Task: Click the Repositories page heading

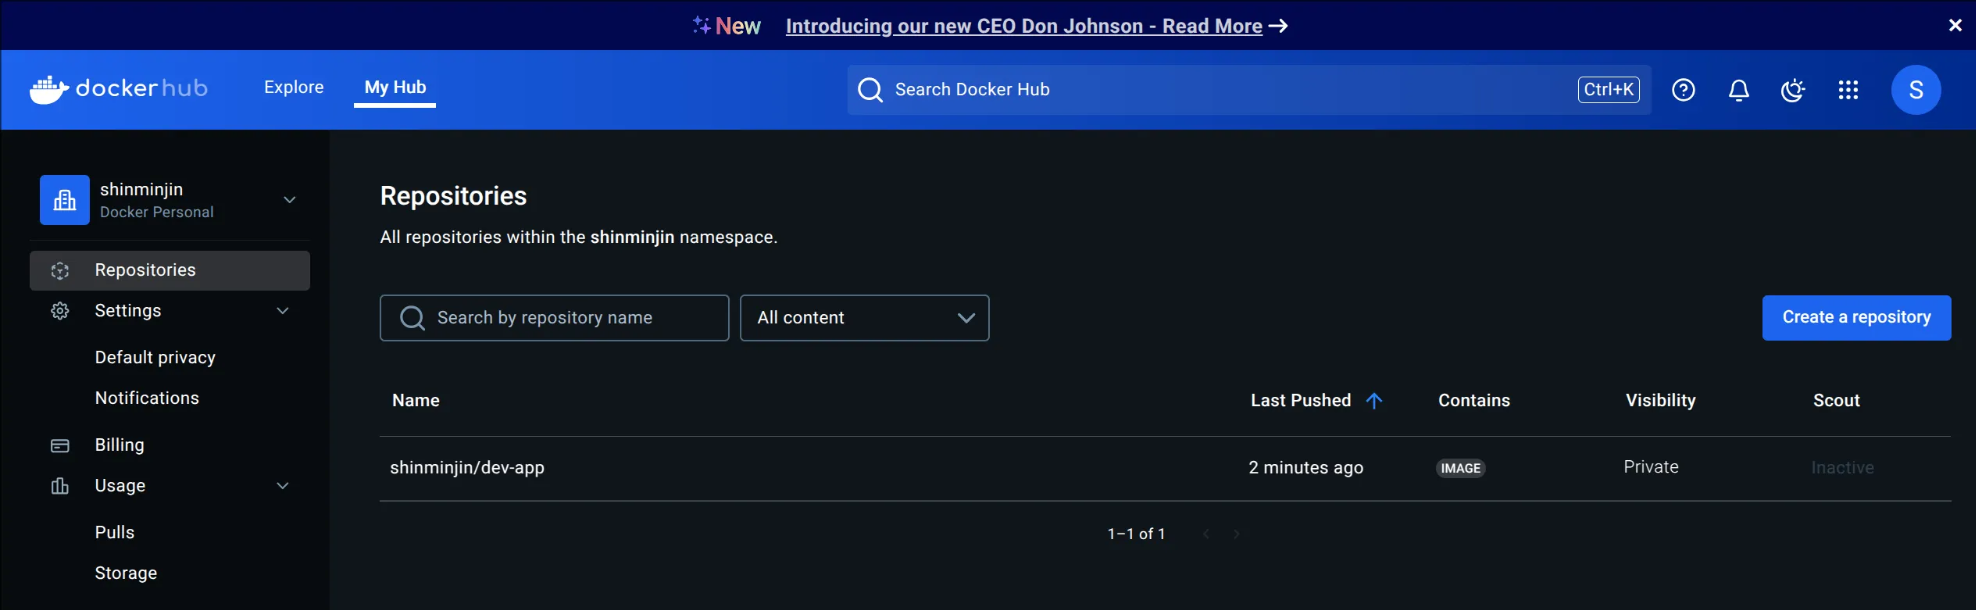Action: [453, 196]
